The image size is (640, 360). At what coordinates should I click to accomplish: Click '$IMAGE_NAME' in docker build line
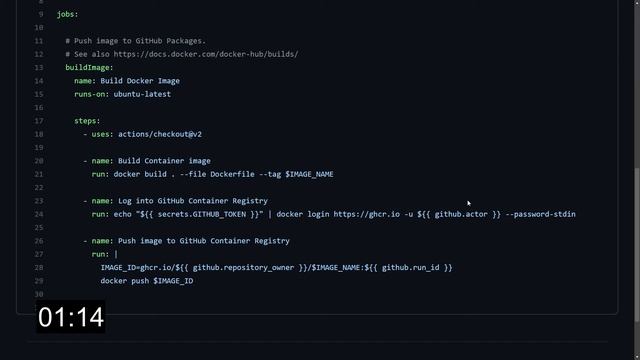tap(309, 174)
